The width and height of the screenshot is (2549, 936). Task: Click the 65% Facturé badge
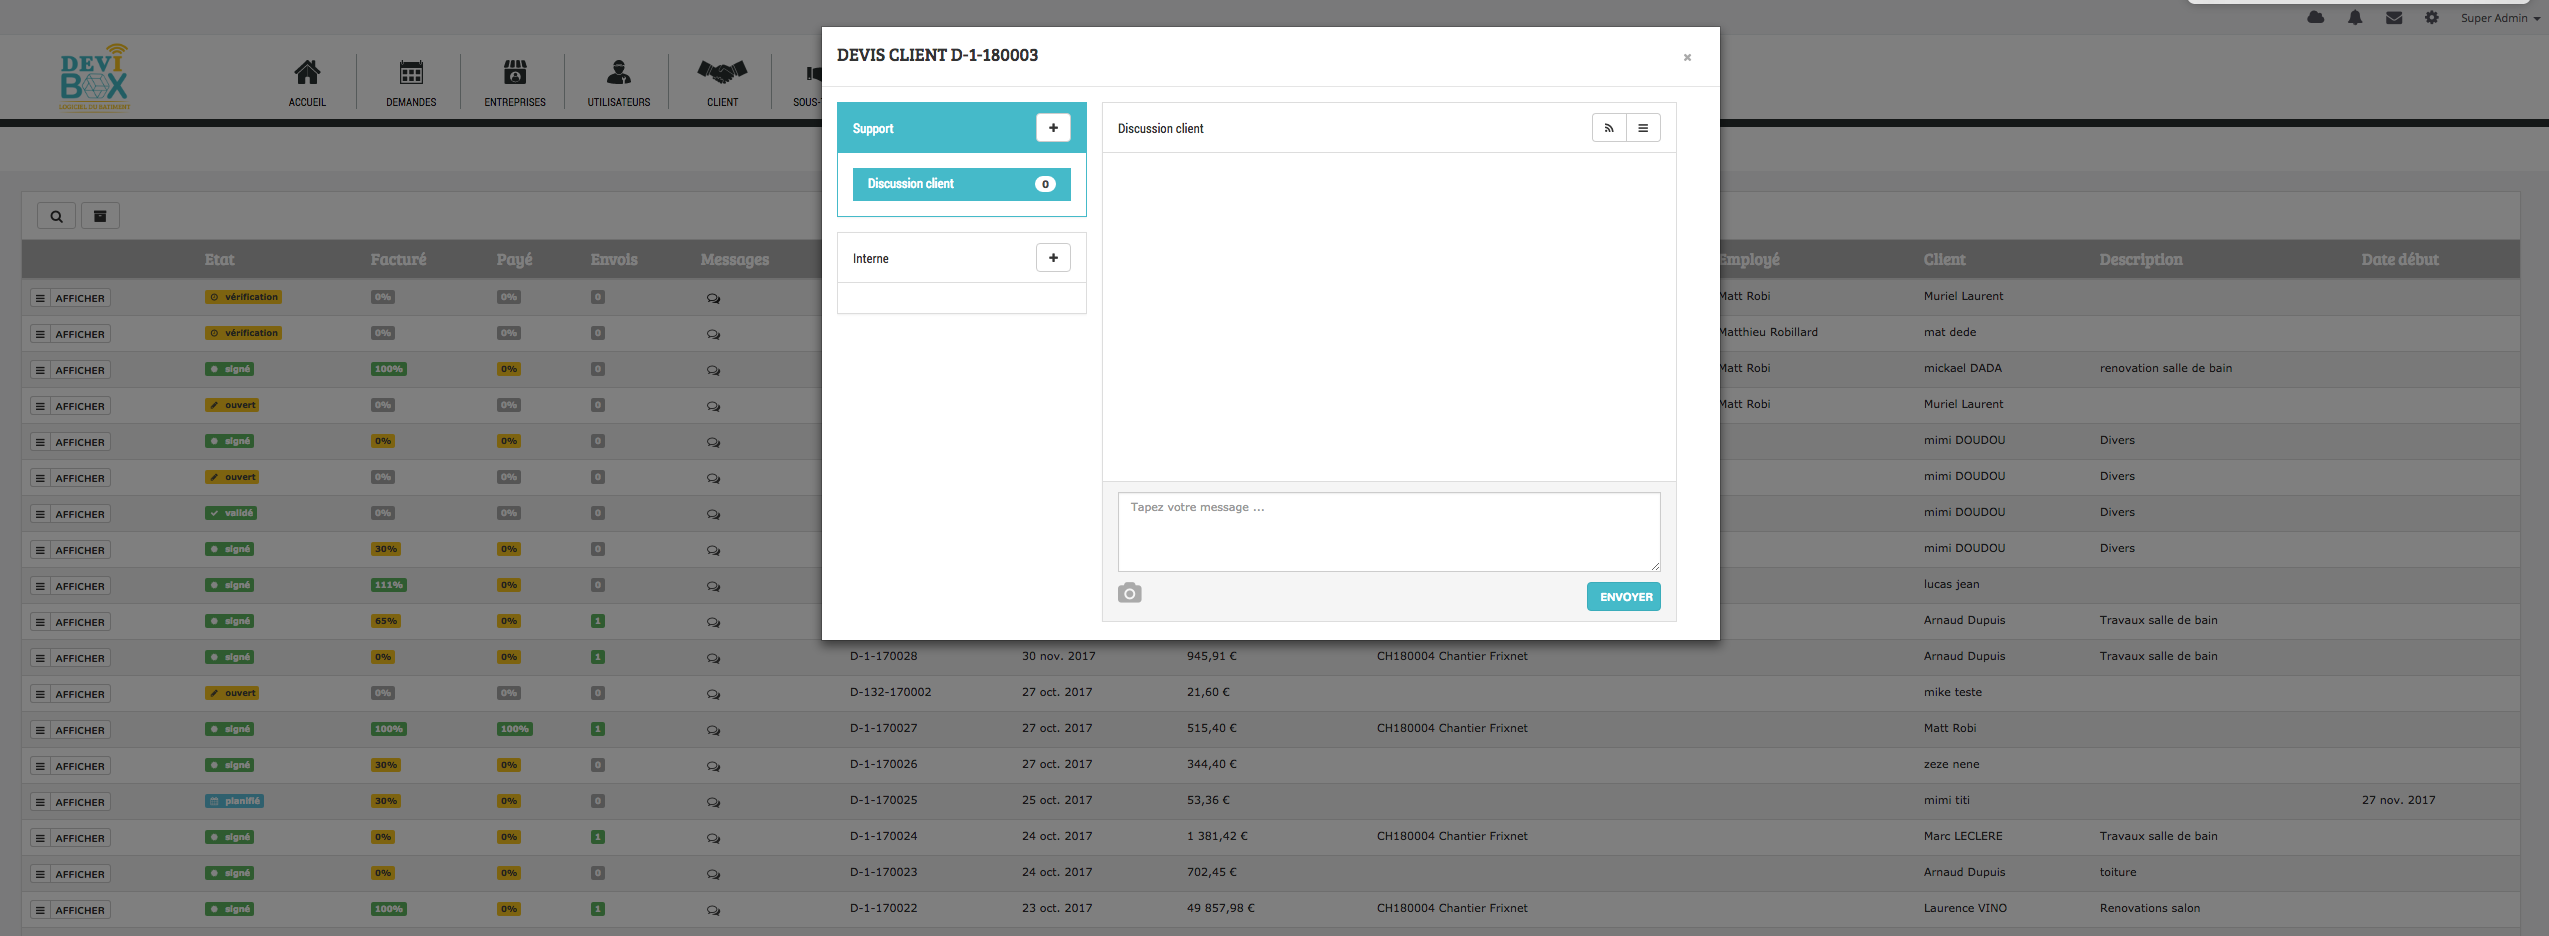[x=386, y=621]
